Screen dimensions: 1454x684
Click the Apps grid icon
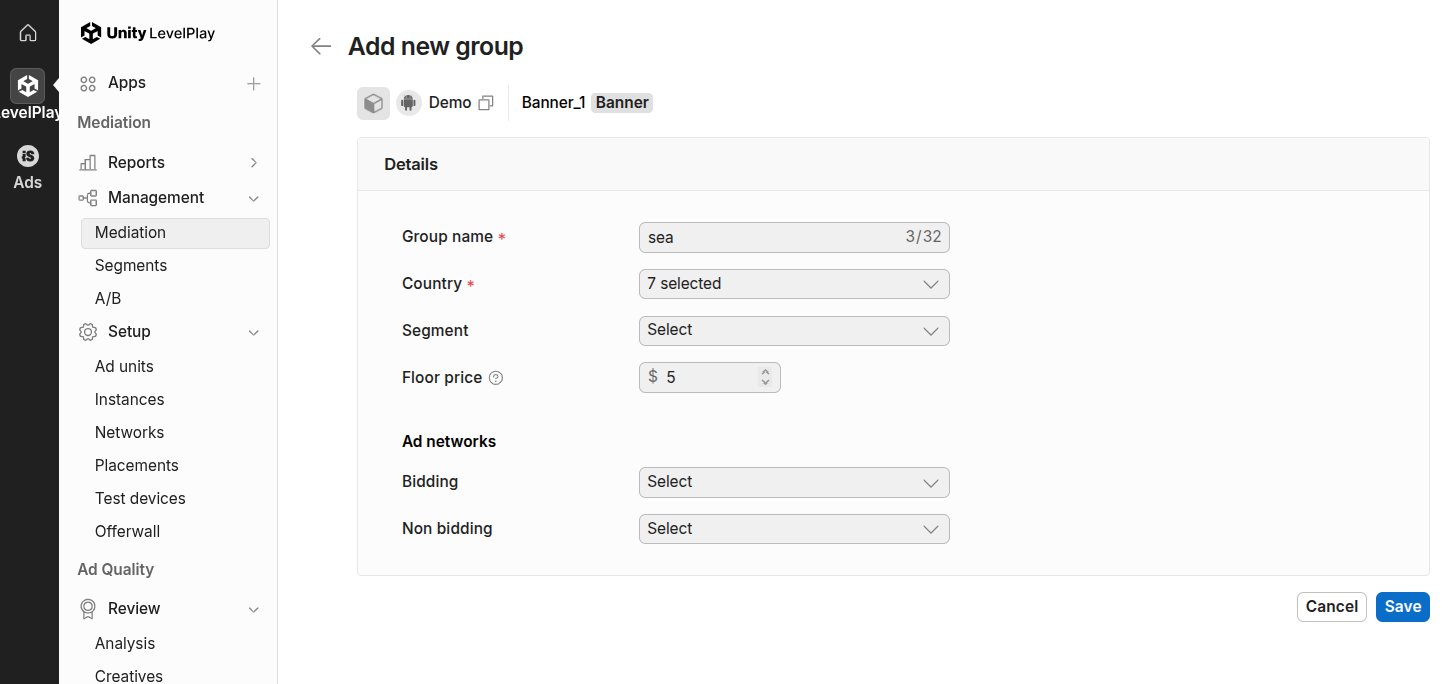[x=88, y=84]
